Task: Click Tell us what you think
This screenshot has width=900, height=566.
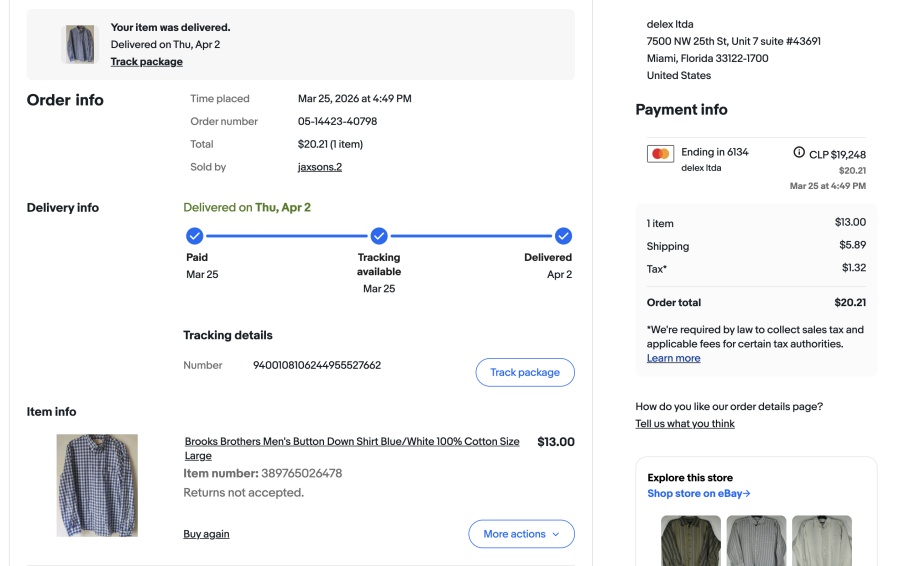Action: tap(684, 424)
